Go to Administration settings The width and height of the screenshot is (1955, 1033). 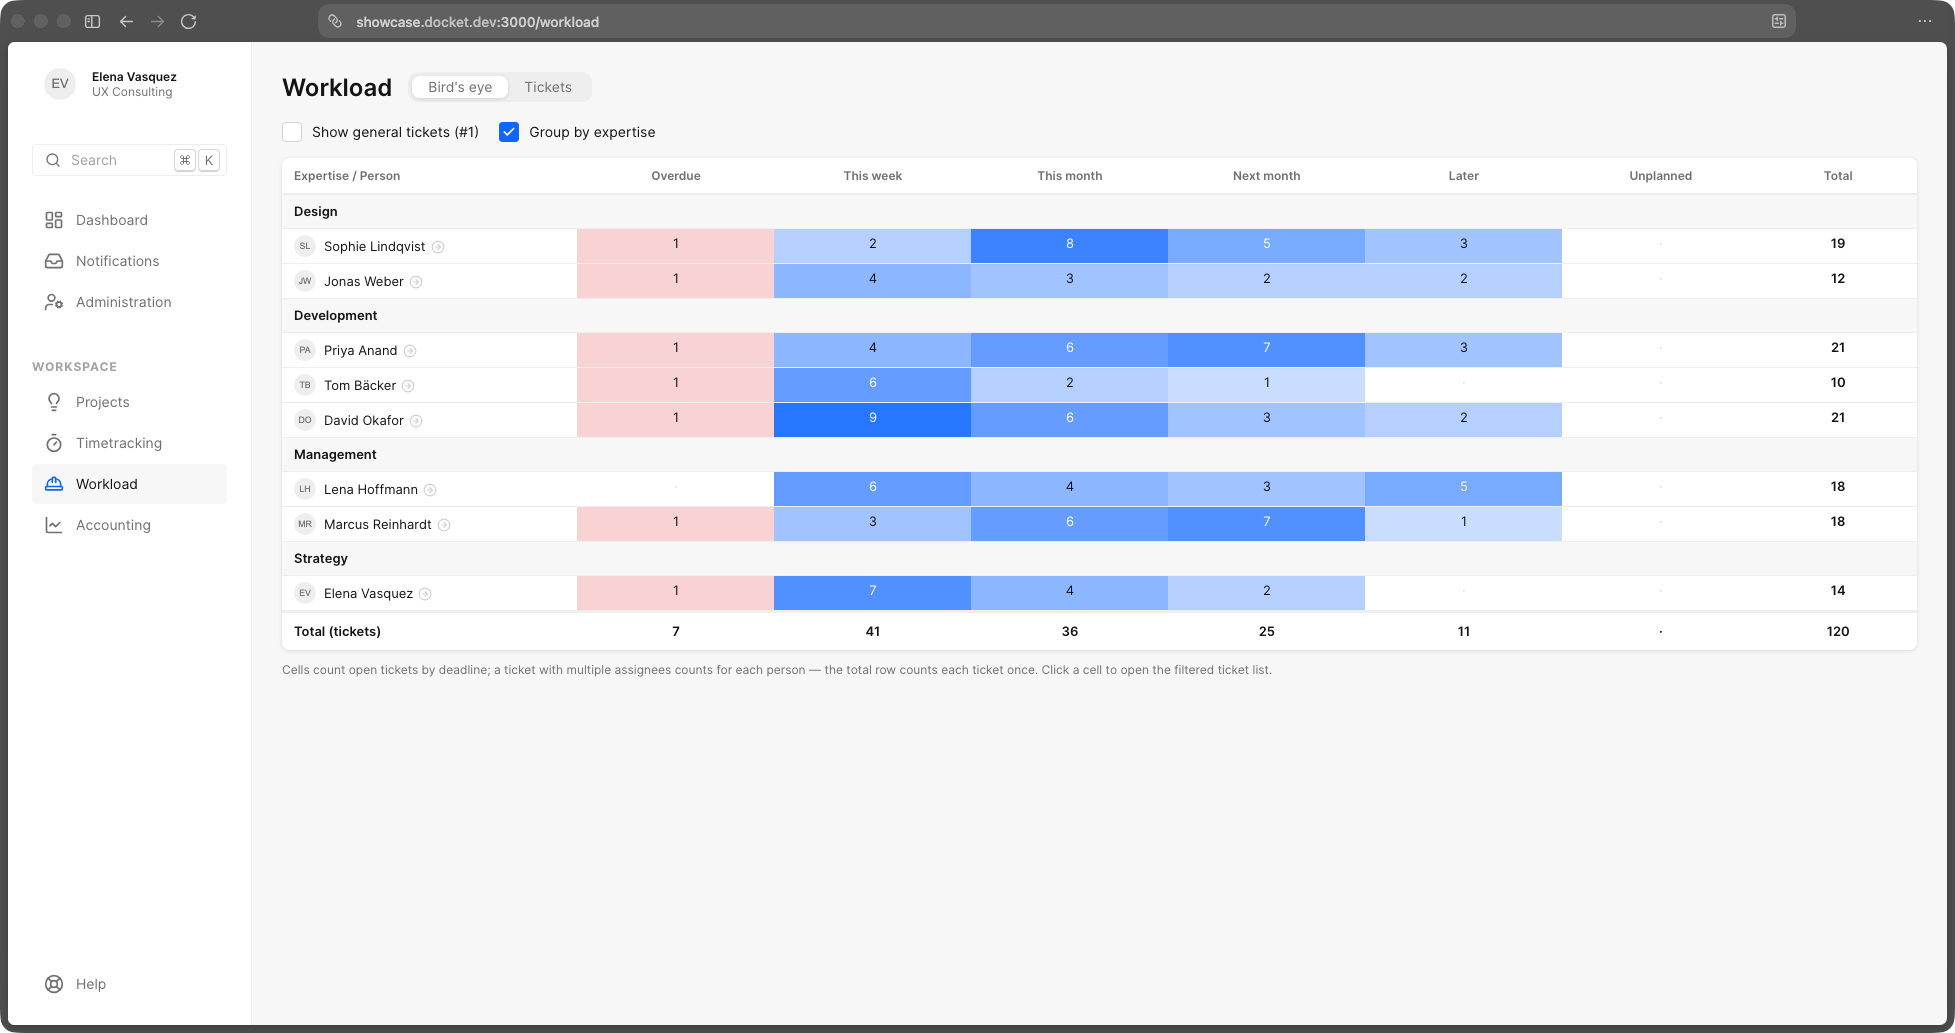129,302
